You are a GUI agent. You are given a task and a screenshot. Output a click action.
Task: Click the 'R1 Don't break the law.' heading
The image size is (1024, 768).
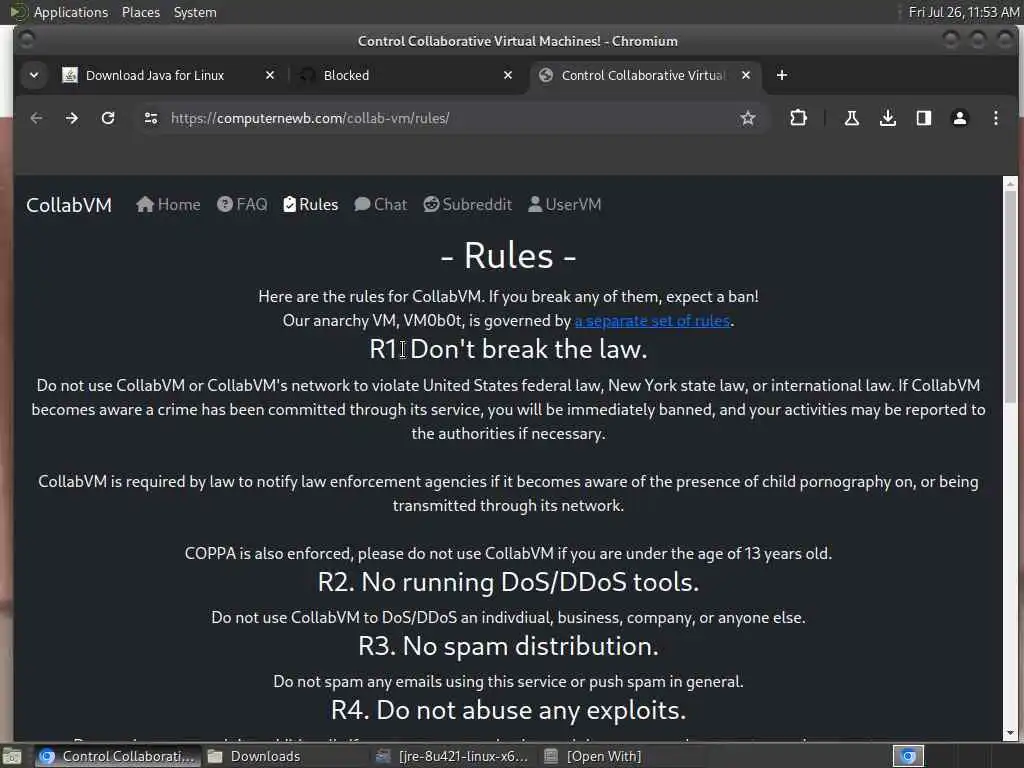508,349
